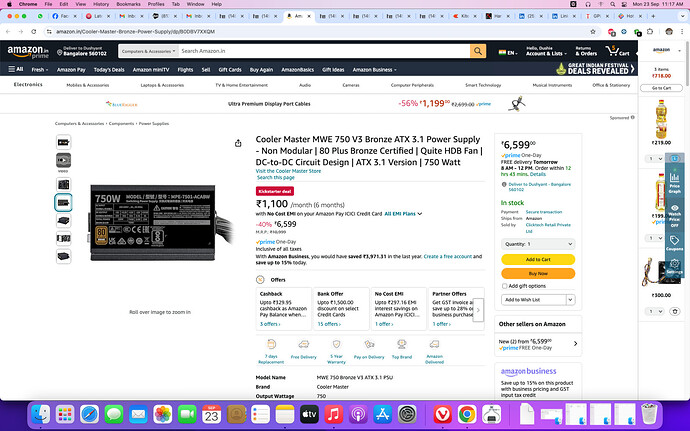Select the first product thumbnail in the gallery
Image resolution: width=690 pixels, height=431 pixels.
[63, 142]
